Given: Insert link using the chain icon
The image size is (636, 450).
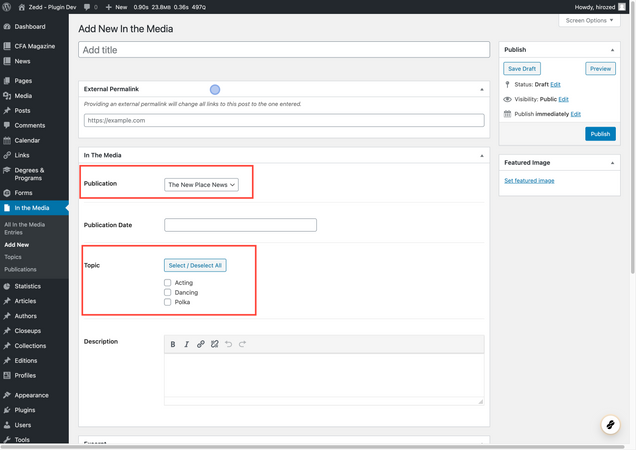Looking at the screenshot, I should click(200, 344).
